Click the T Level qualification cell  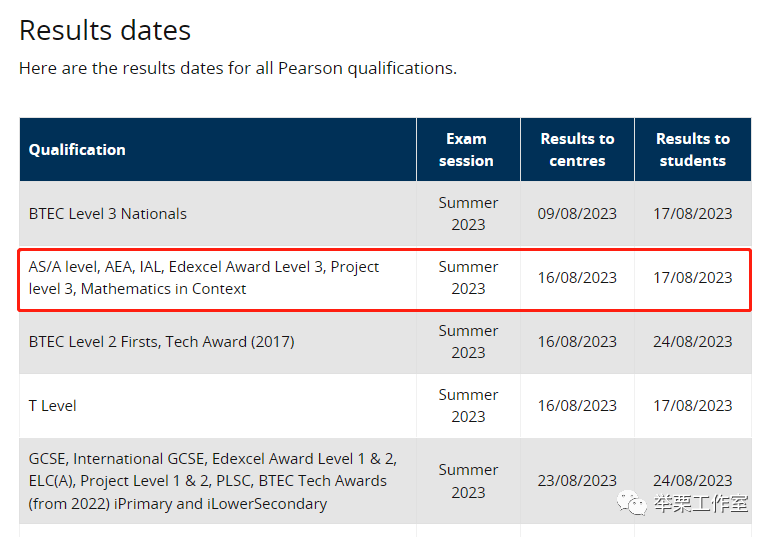tap(52, 406)
